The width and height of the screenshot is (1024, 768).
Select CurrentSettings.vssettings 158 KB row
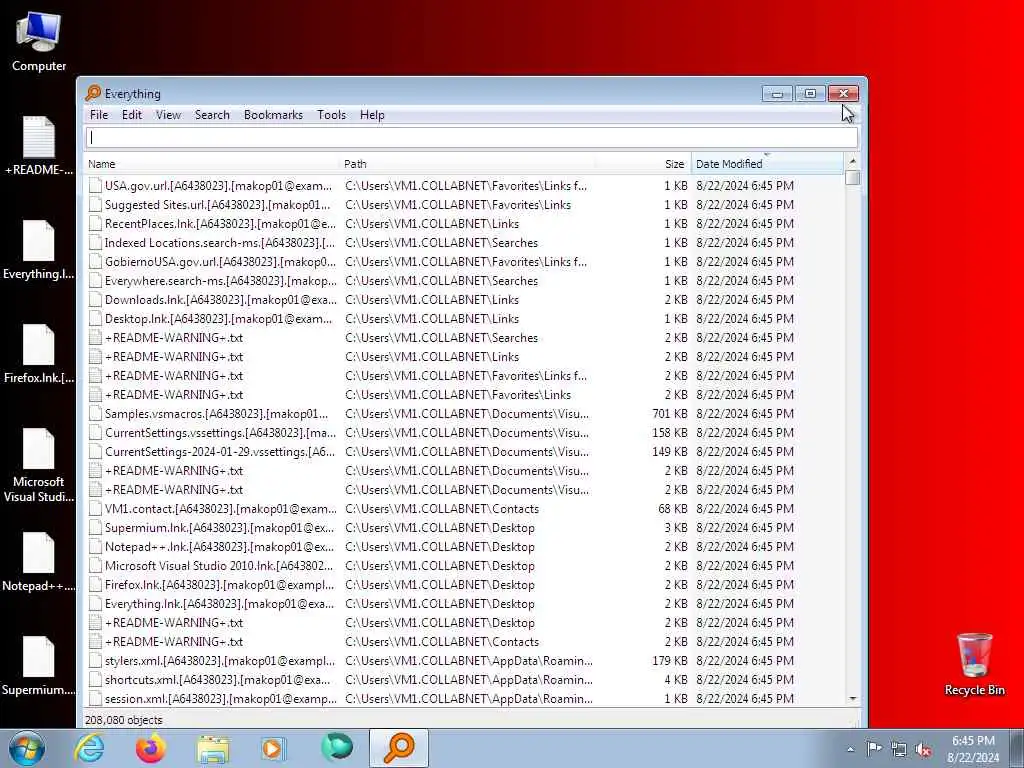tap(464, 433)
